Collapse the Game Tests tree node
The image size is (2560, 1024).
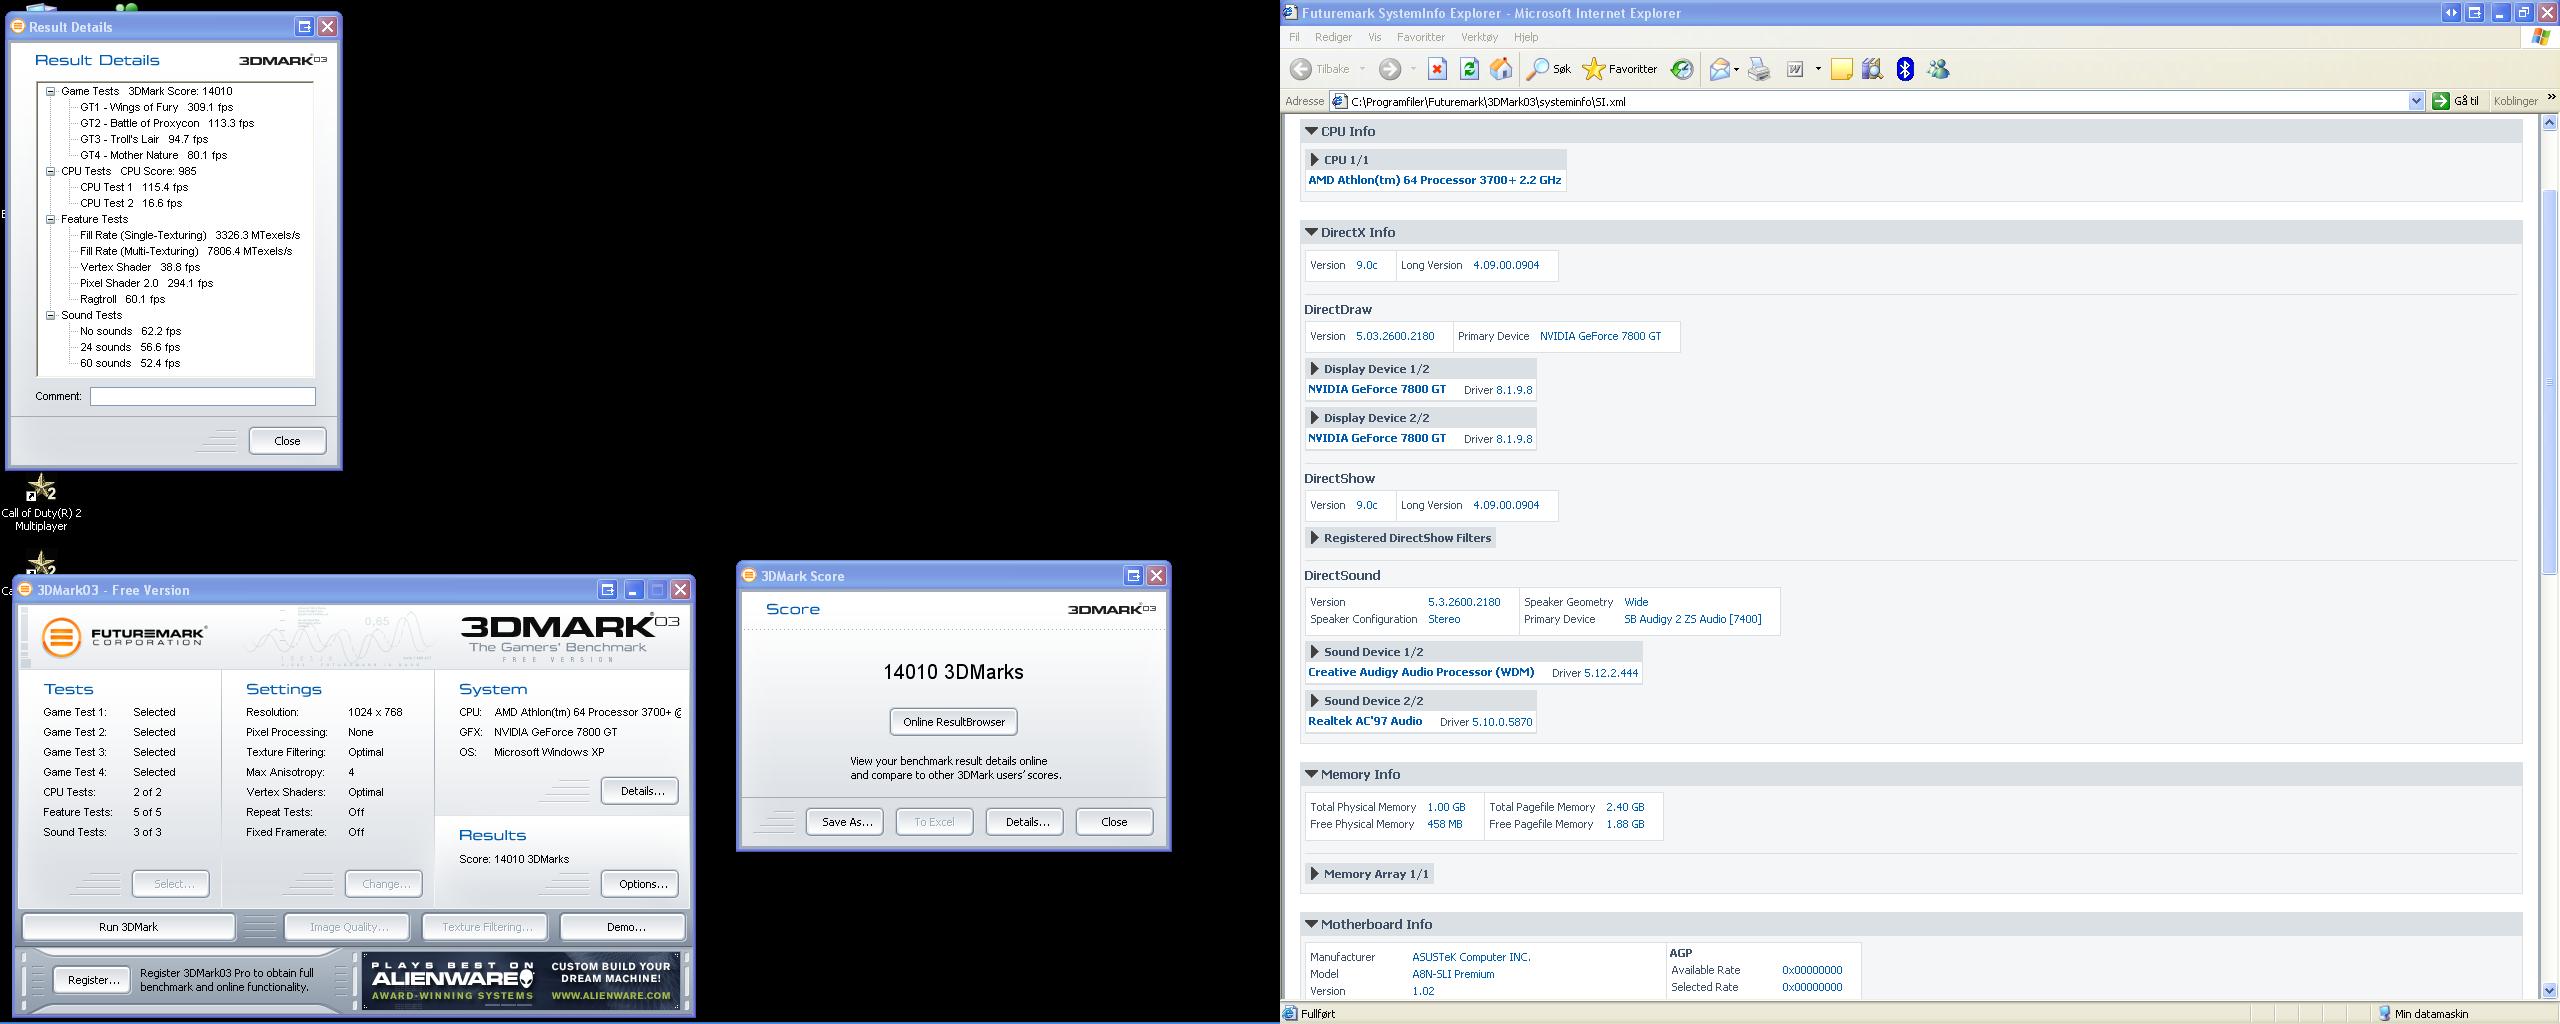click(50, 91)
